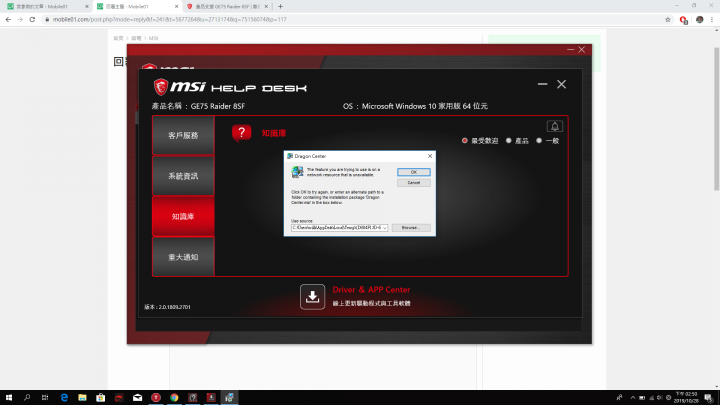This screenshot has width=720, height=405.
Task: Open Driver & APP Center link
Action: click(x=371, y=290)
